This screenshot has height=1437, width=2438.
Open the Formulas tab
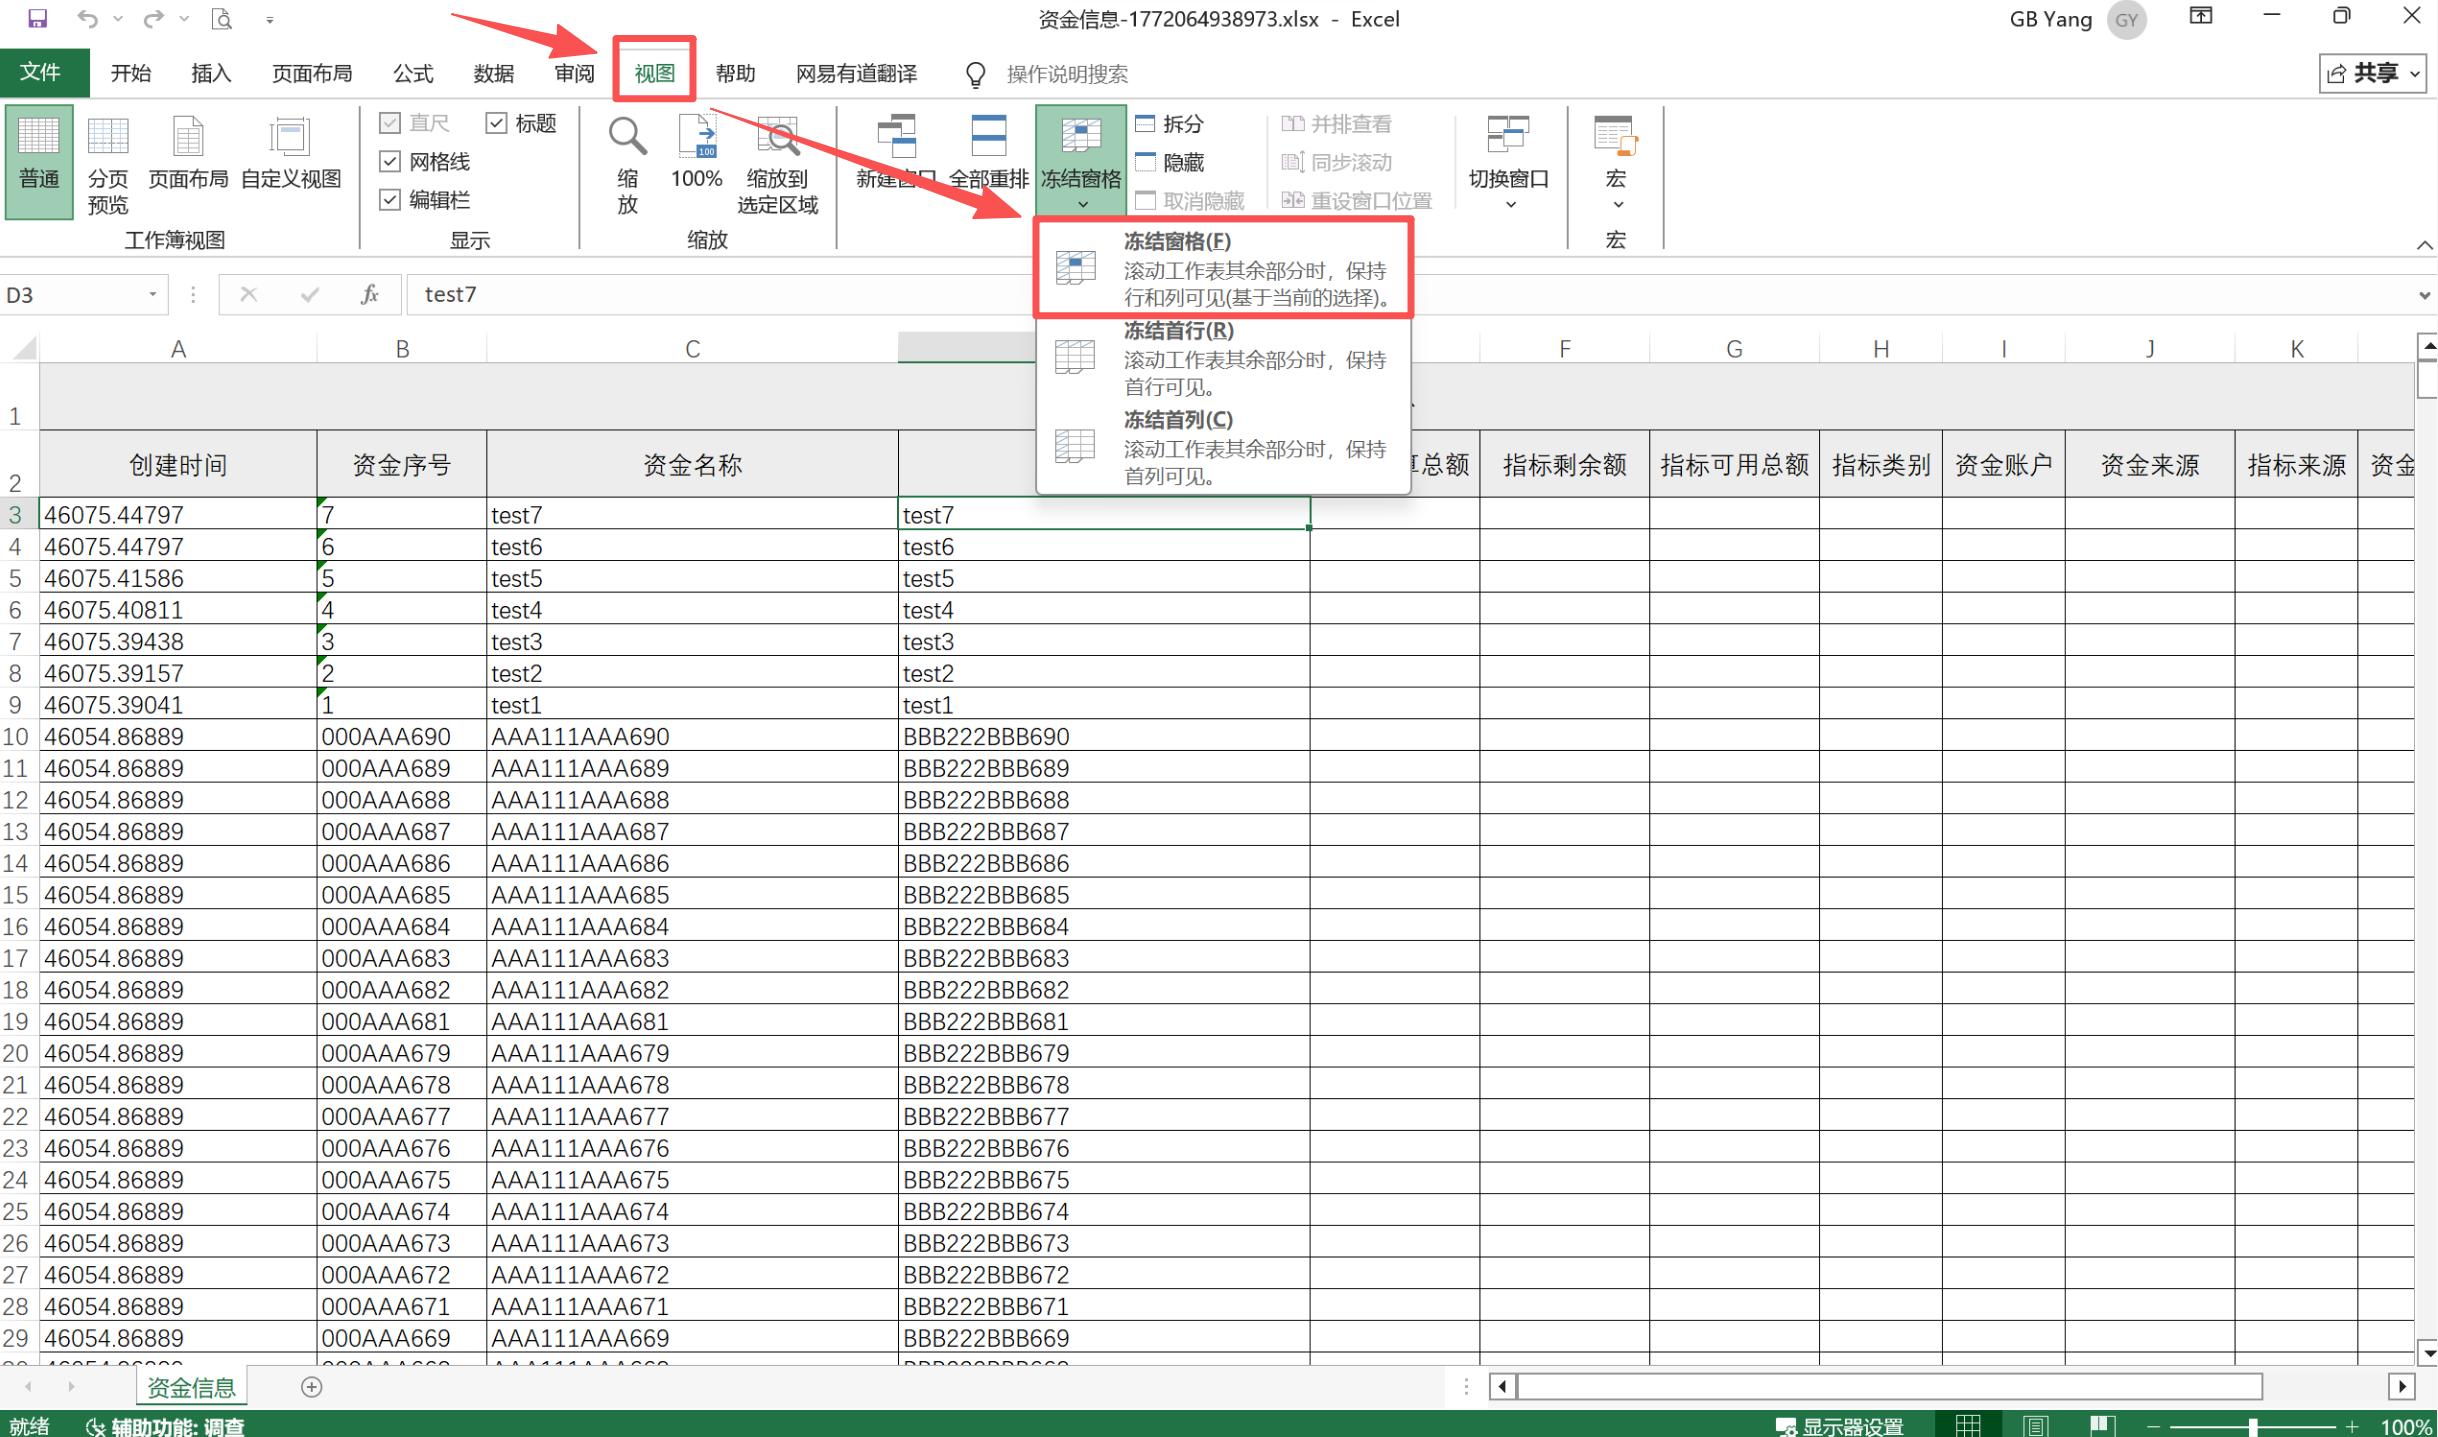pos(413,73)
